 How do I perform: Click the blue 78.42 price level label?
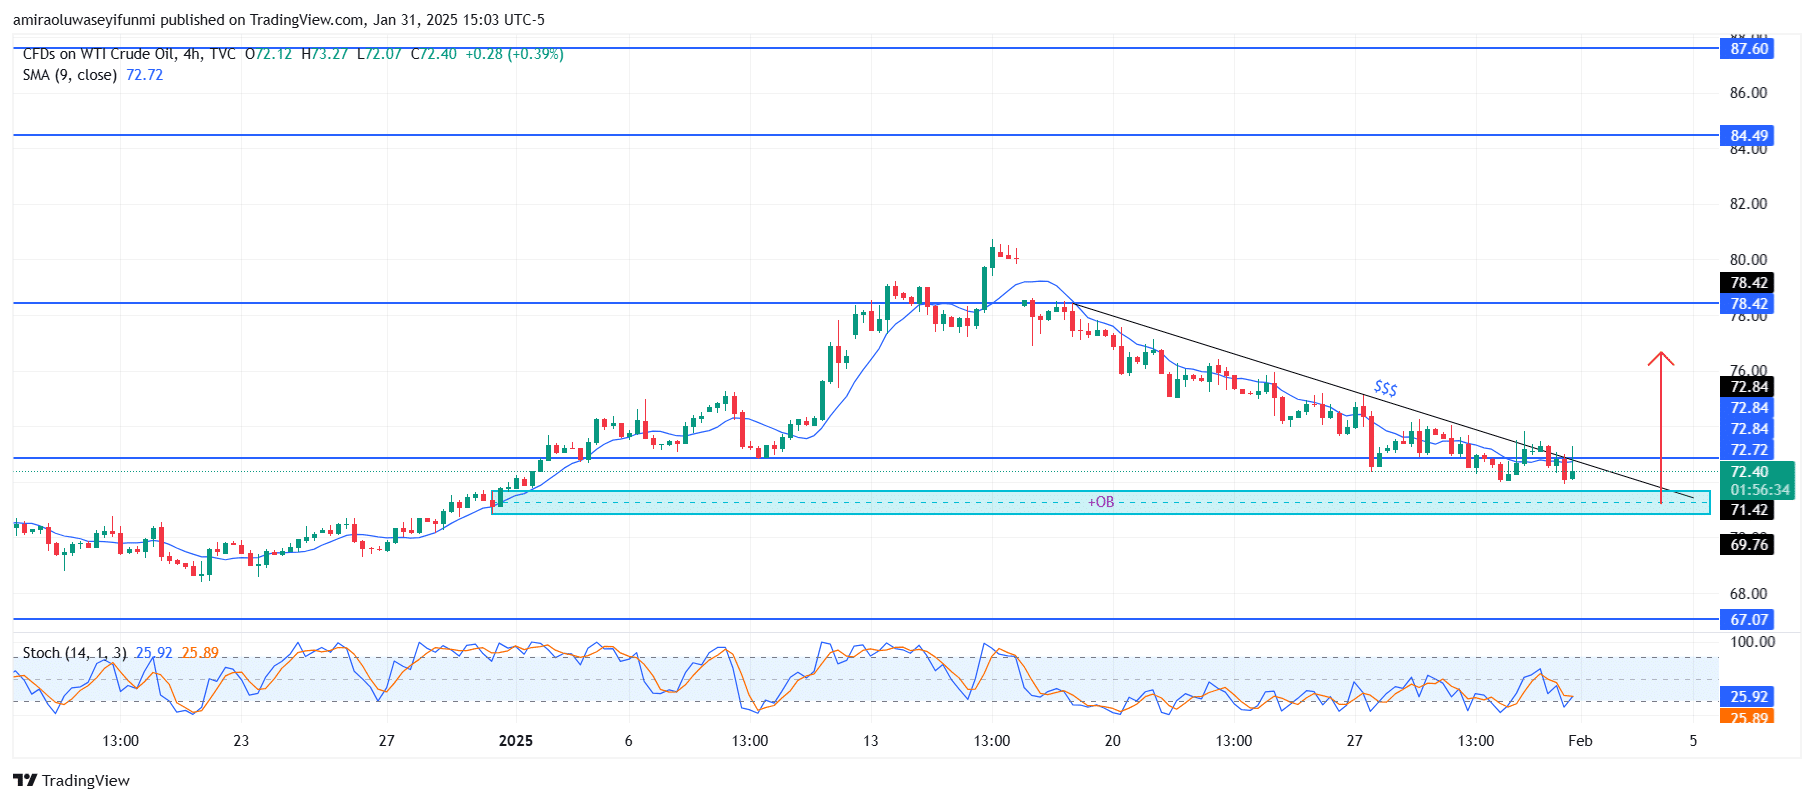(1748, 304)
